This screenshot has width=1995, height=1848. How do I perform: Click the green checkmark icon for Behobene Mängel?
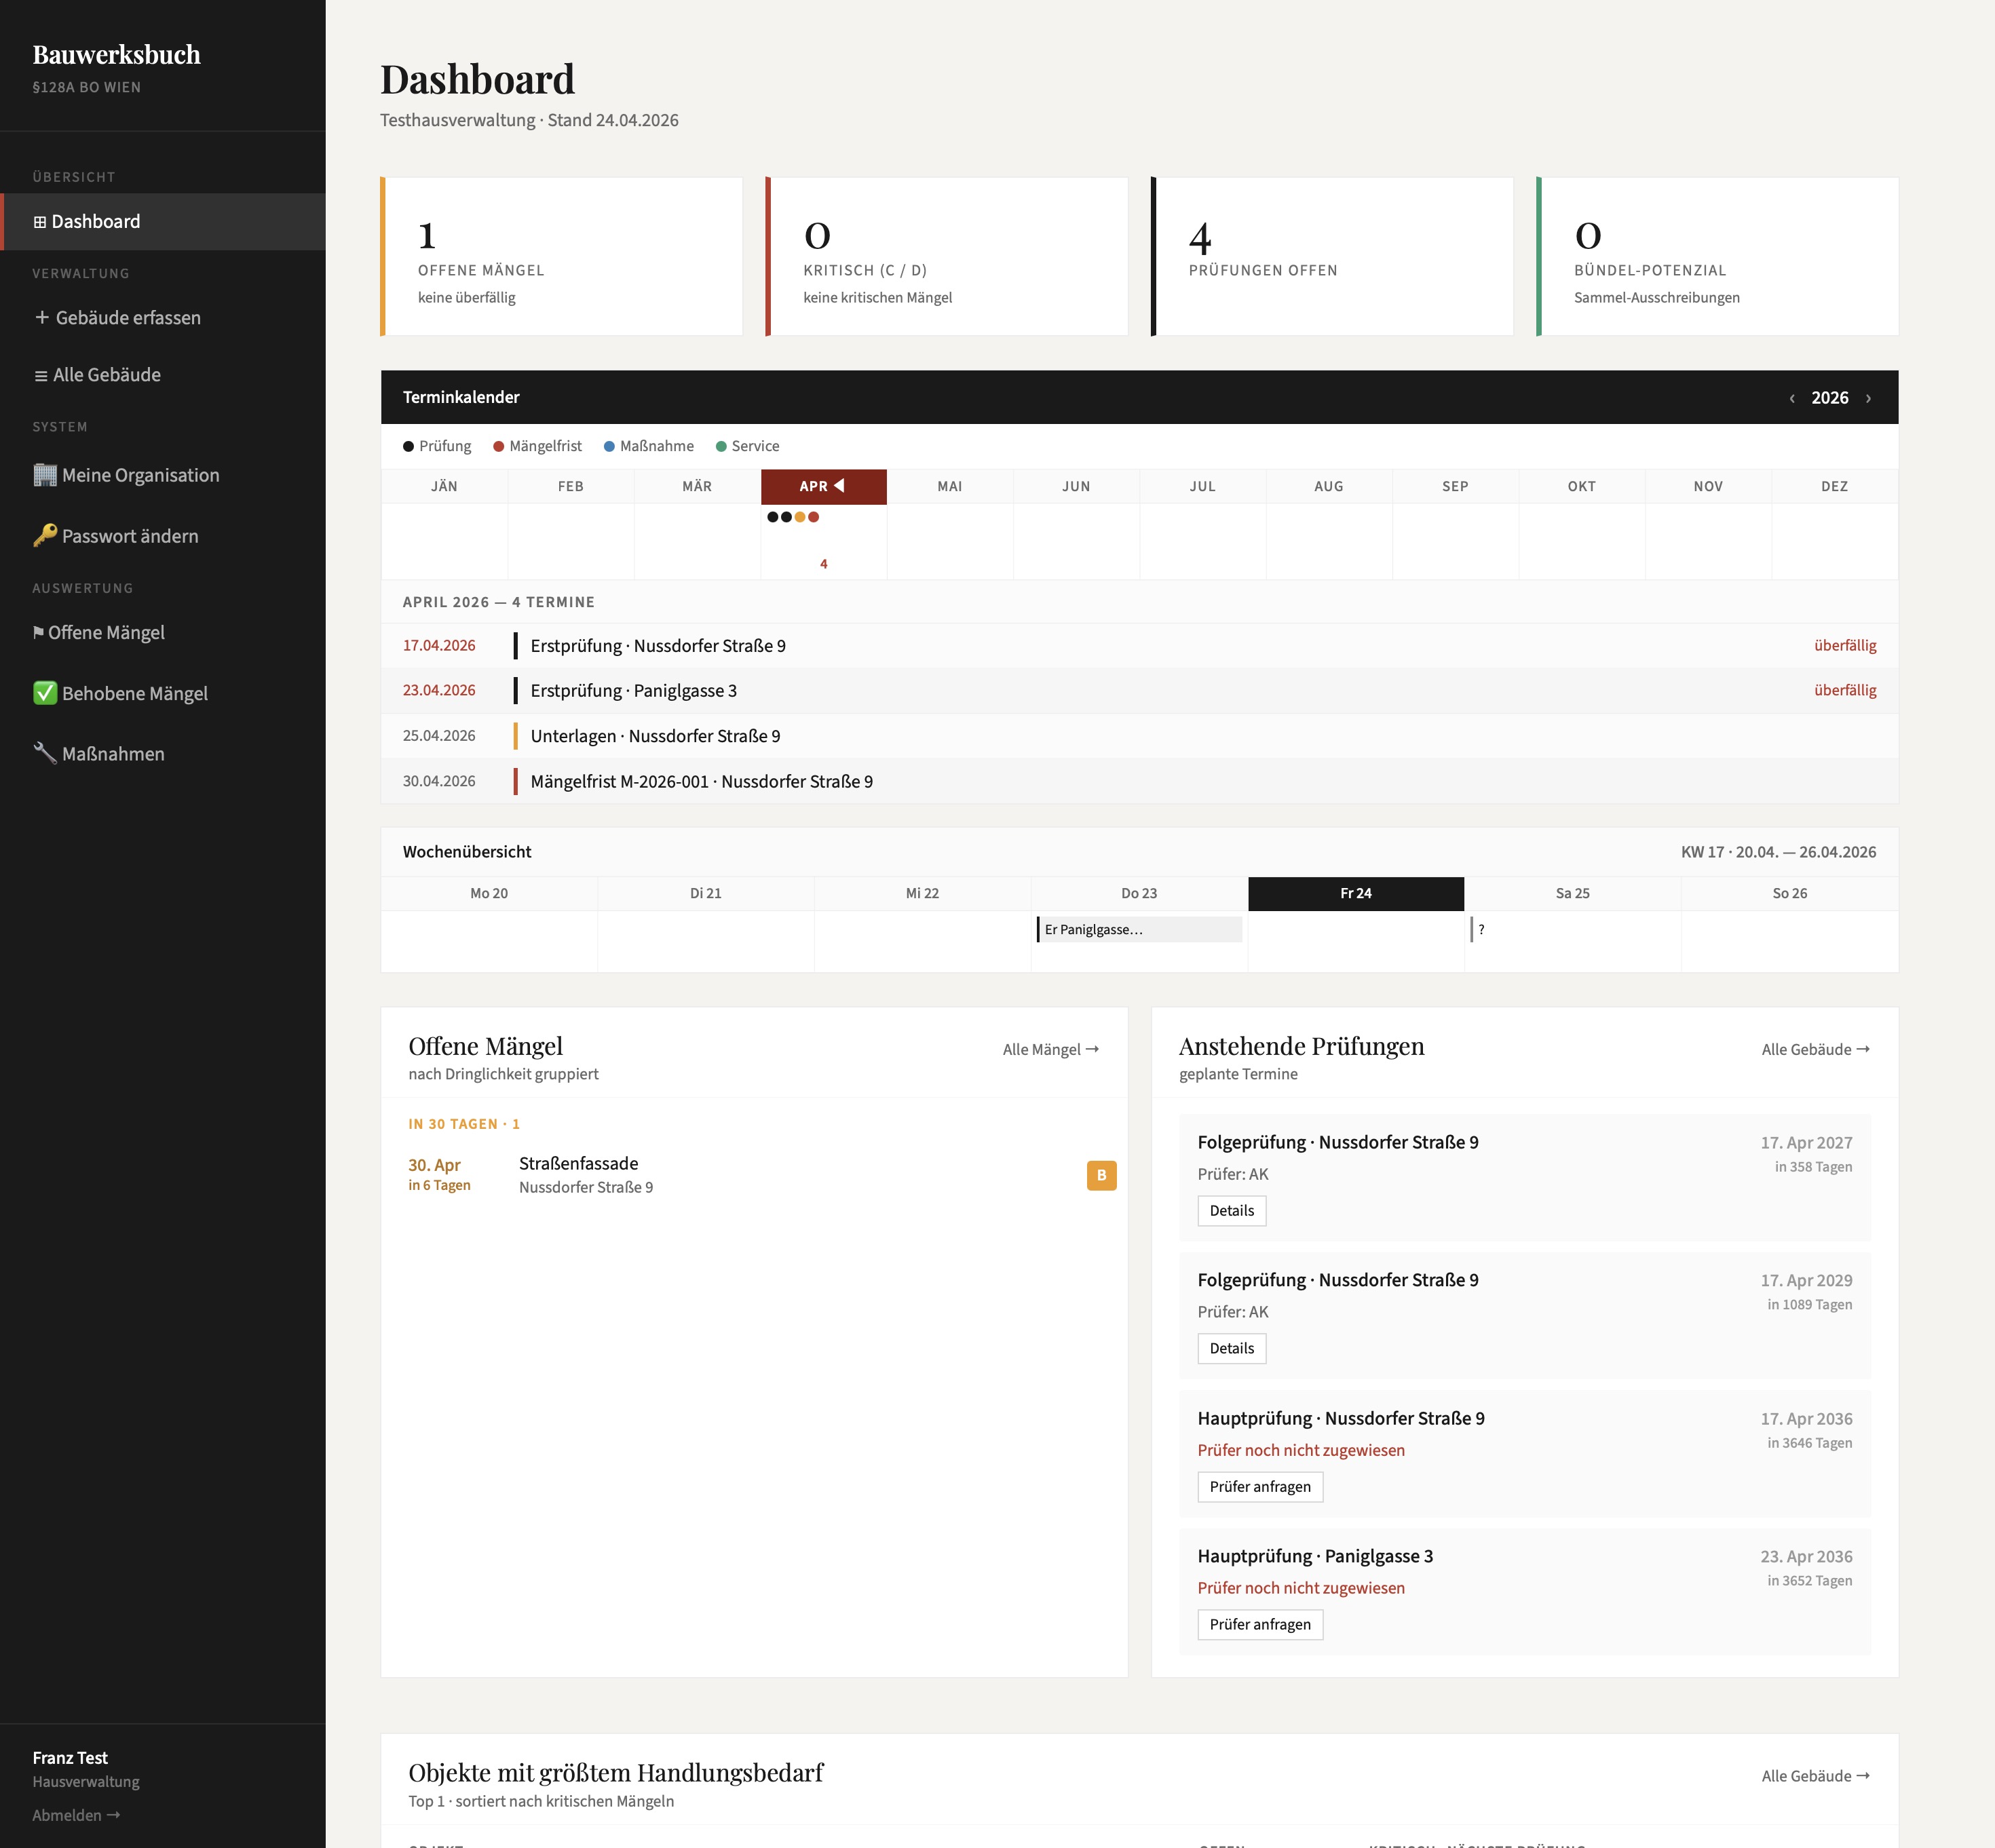pyautogui.click(x=43, y=693)
